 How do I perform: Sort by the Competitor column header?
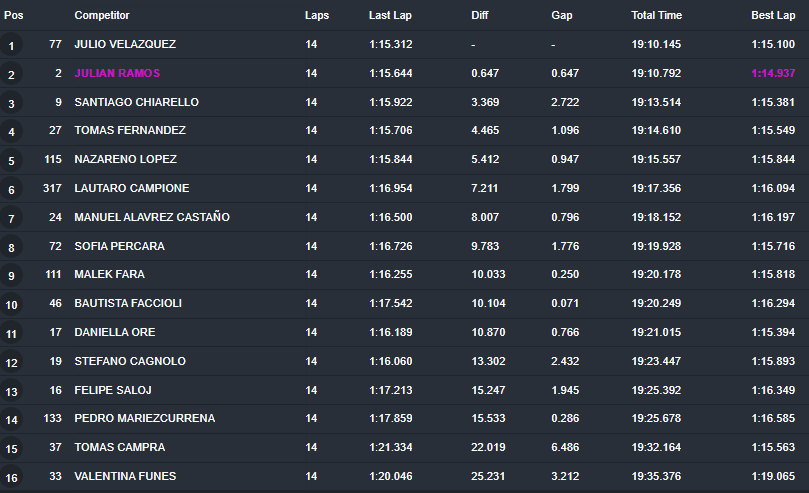102,15
